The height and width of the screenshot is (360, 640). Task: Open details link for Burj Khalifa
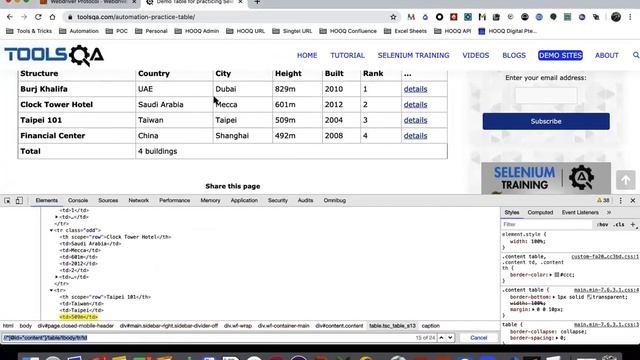click(x=416, y=89)
